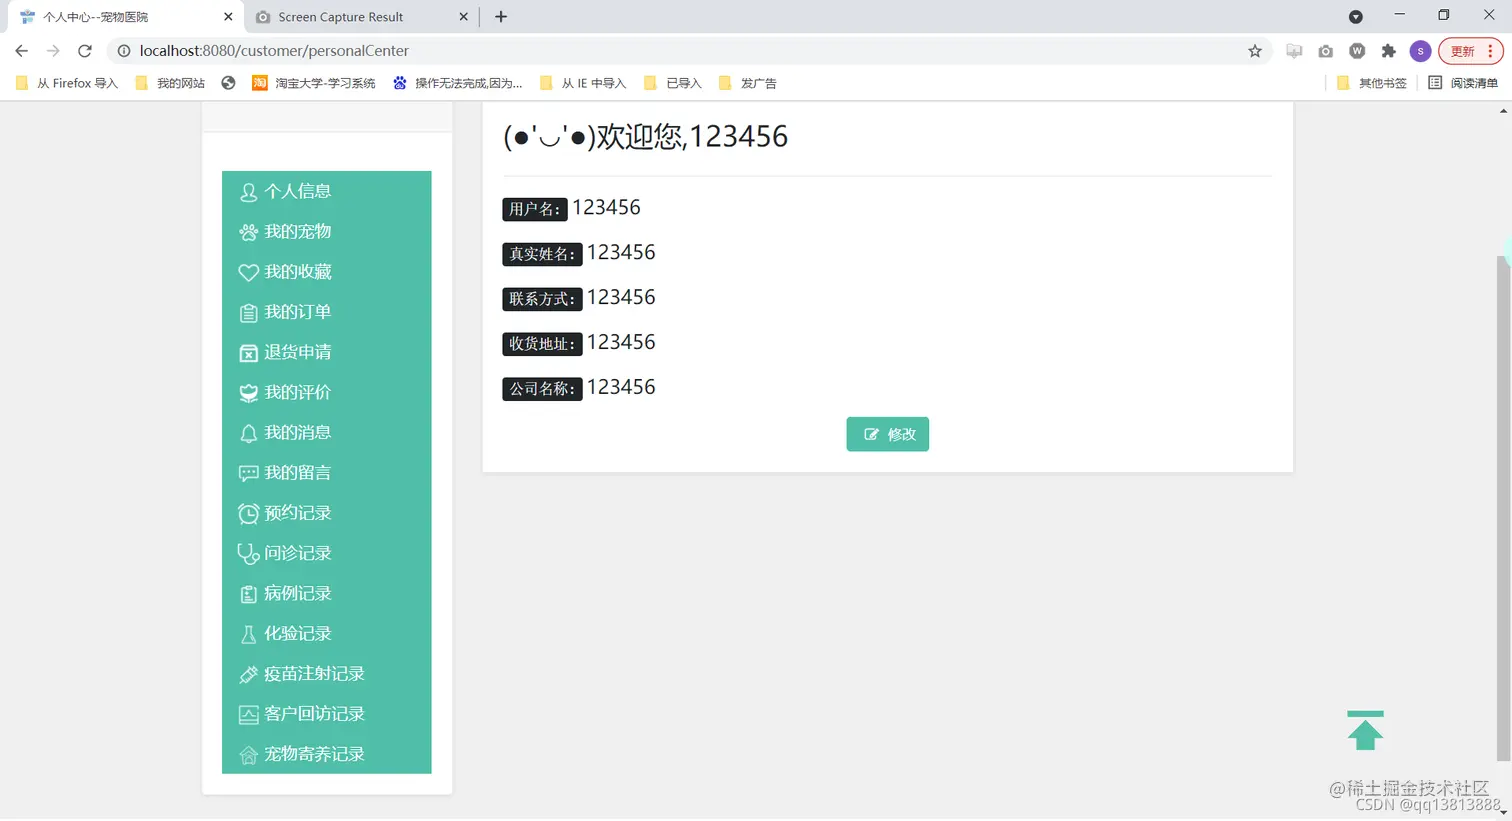Open 我的收藏 via the heart icon
Viewport: 1512px width, 821px height.
pos(248,271)
